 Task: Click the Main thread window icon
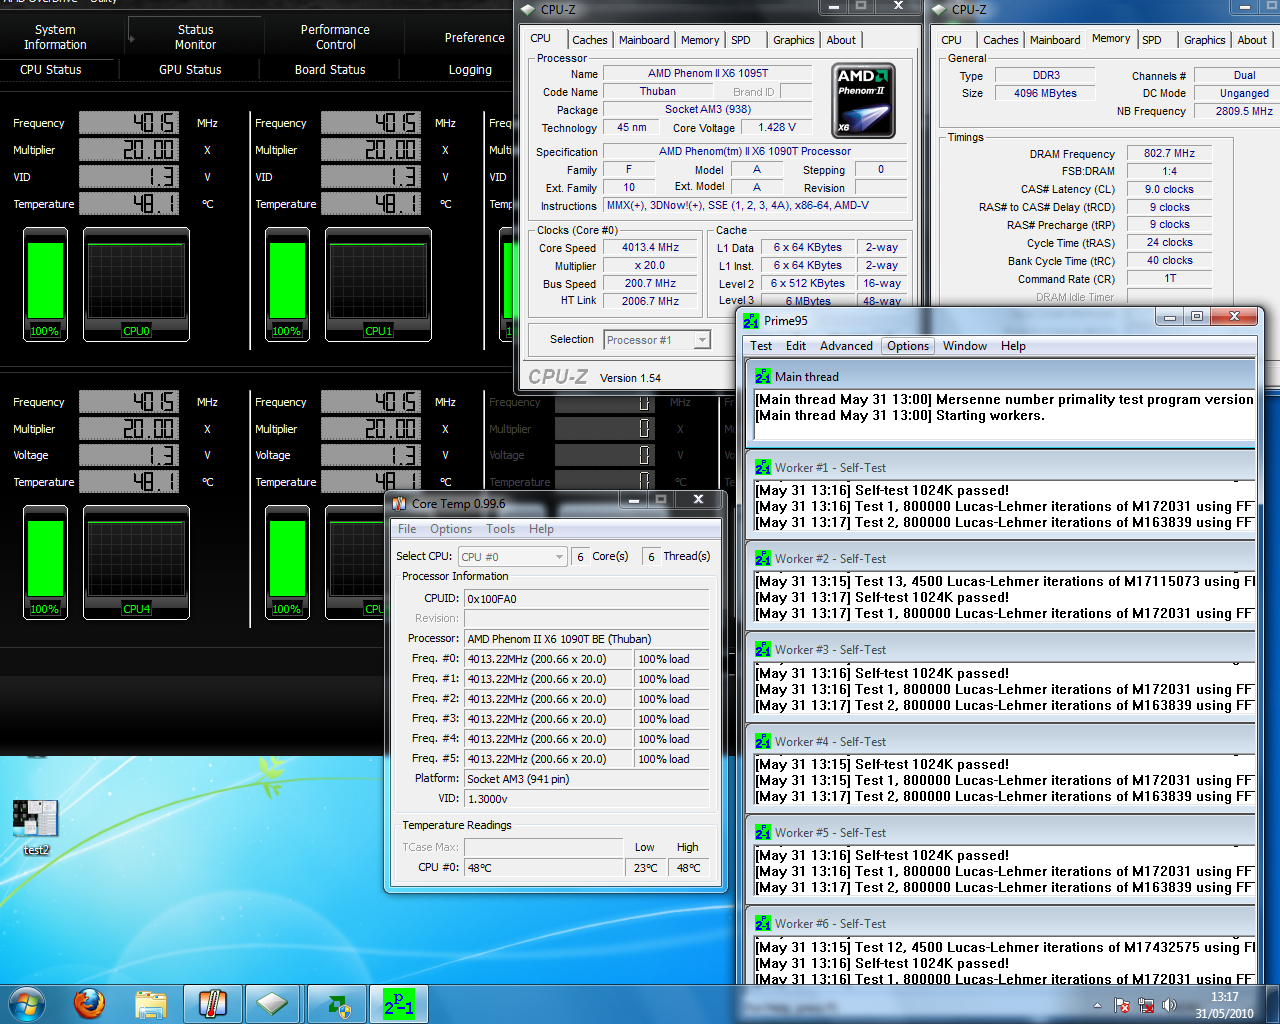(x=763, y=376)
